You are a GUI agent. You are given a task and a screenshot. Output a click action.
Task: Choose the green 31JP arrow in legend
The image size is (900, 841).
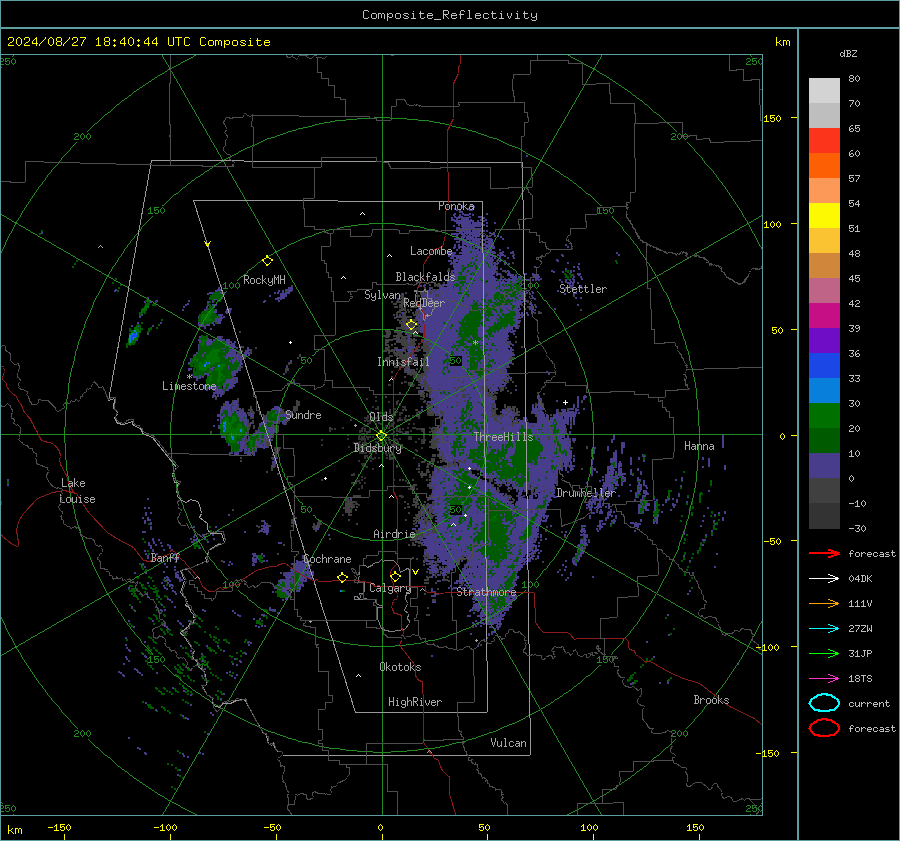point(824,653)
